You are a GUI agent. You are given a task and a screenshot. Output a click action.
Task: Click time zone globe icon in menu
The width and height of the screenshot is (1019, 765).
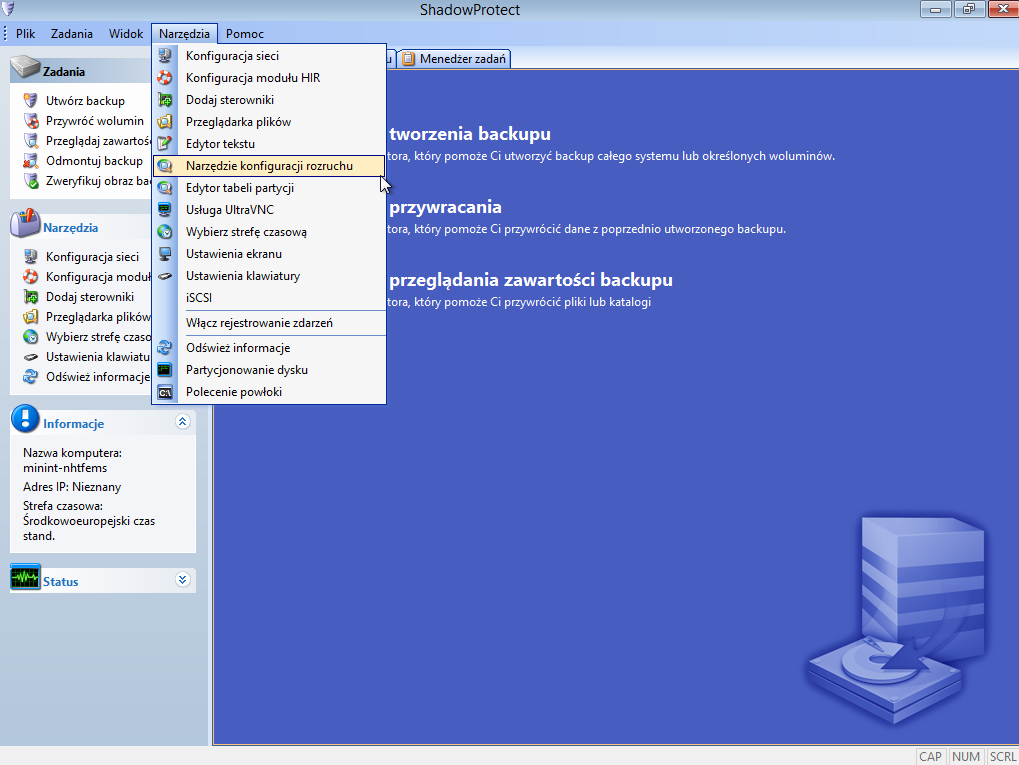[165, 232]
